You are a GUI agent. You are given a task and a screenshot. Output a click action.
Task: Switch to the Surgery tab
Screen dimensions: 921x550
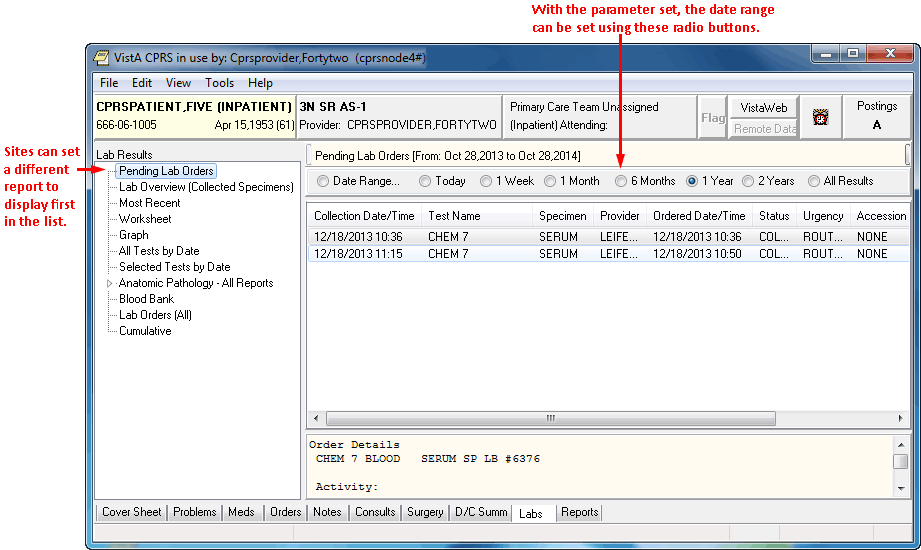pos(425,512)
